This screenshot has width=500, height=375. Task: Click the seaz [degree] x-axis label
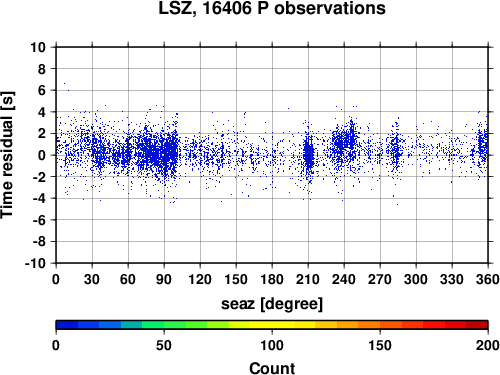pyautogui.click(x=272, y=304)
